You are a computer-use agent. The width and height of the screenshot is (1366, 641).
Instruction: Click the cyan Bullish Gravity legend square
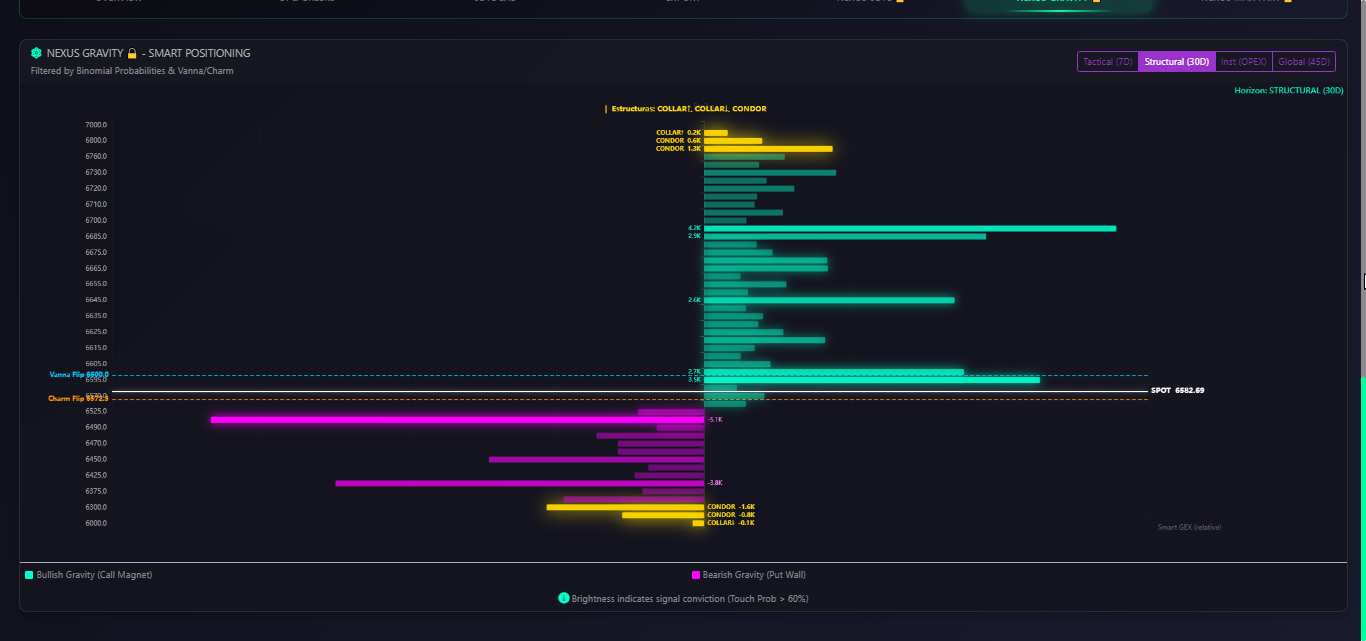[29, 575]
